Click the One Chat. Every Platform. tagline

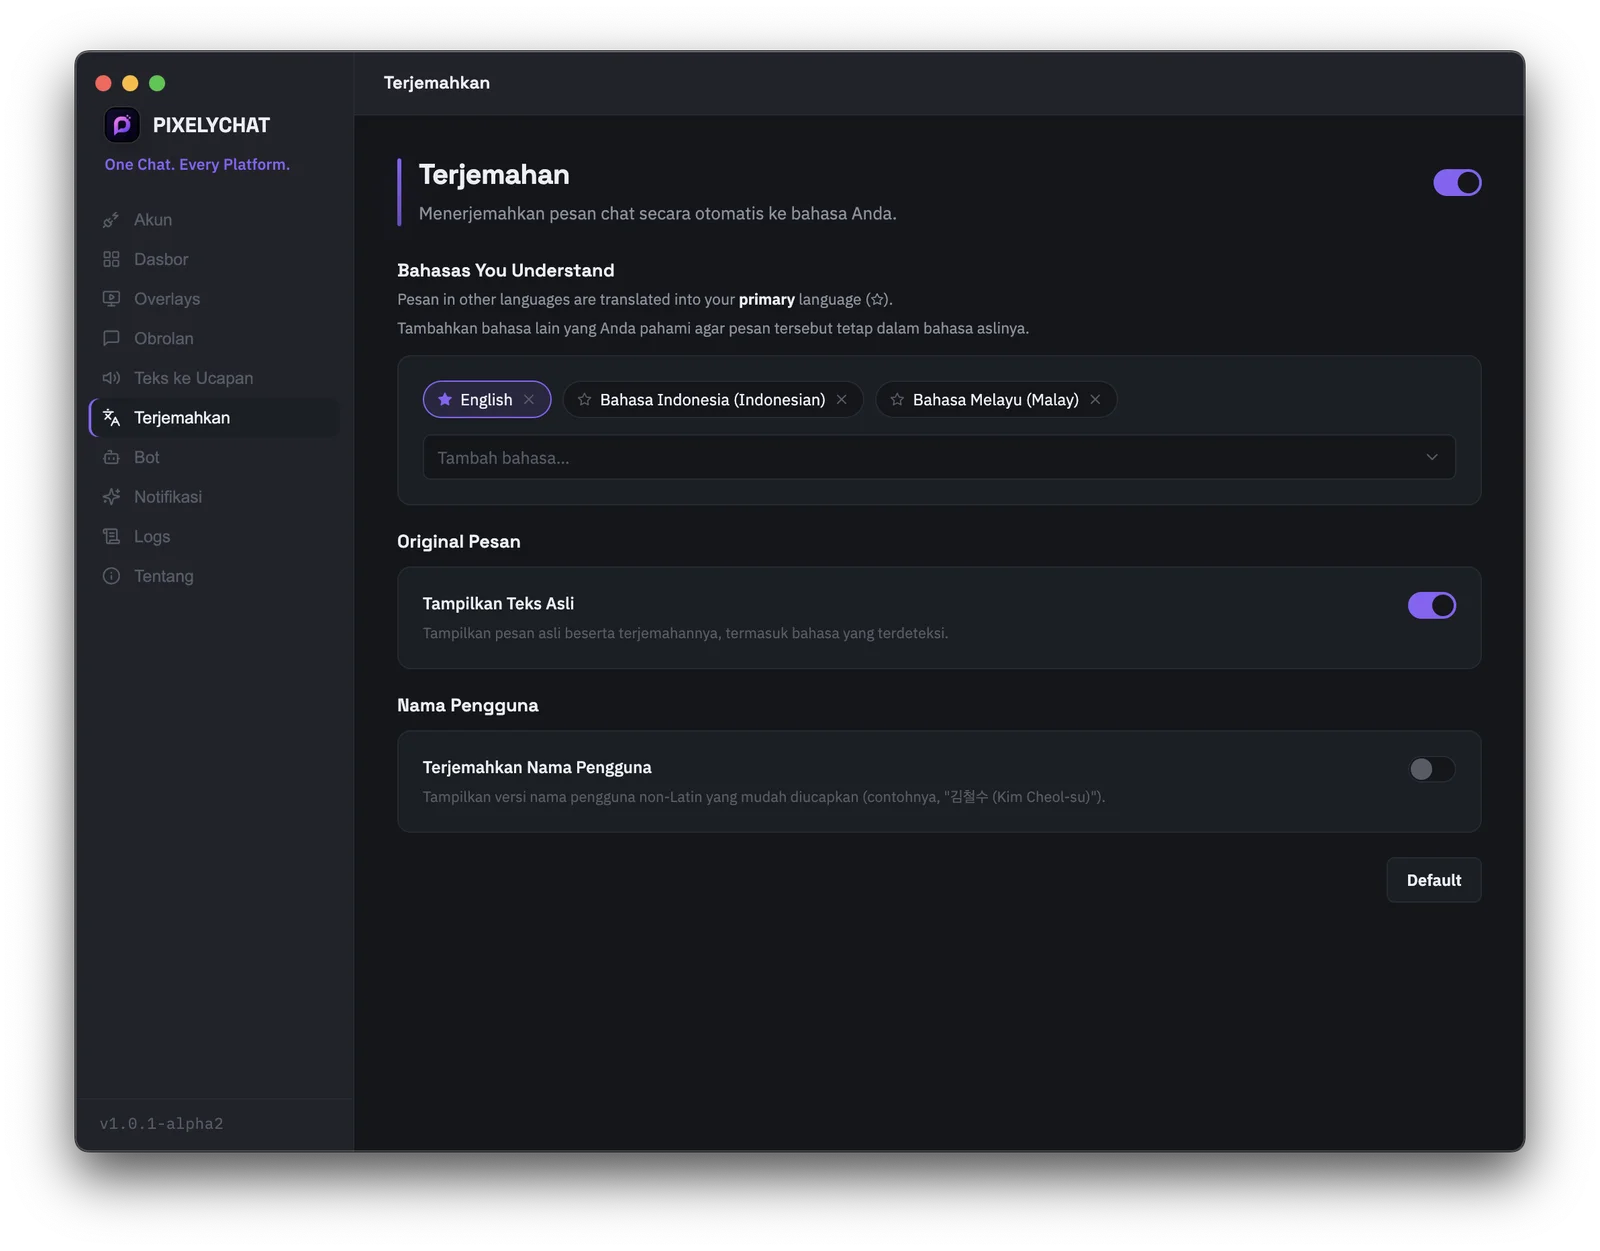pyautogui.click(x=197, y=164)
